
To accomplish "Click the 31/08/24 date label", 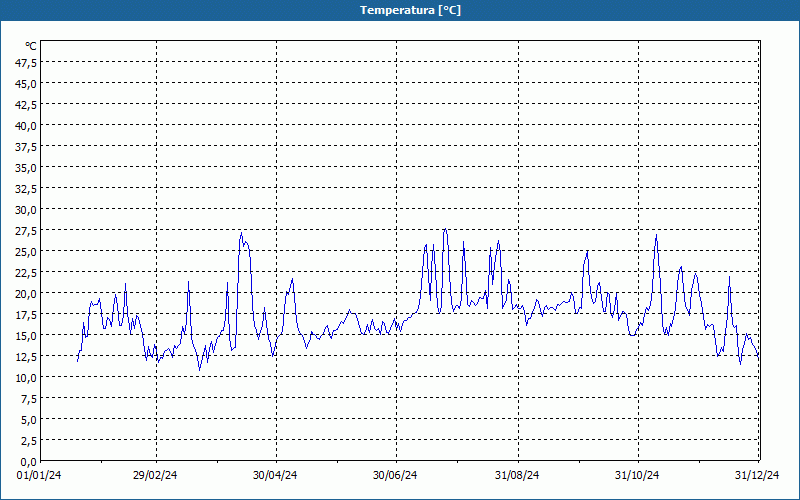I will pos(517,476).
